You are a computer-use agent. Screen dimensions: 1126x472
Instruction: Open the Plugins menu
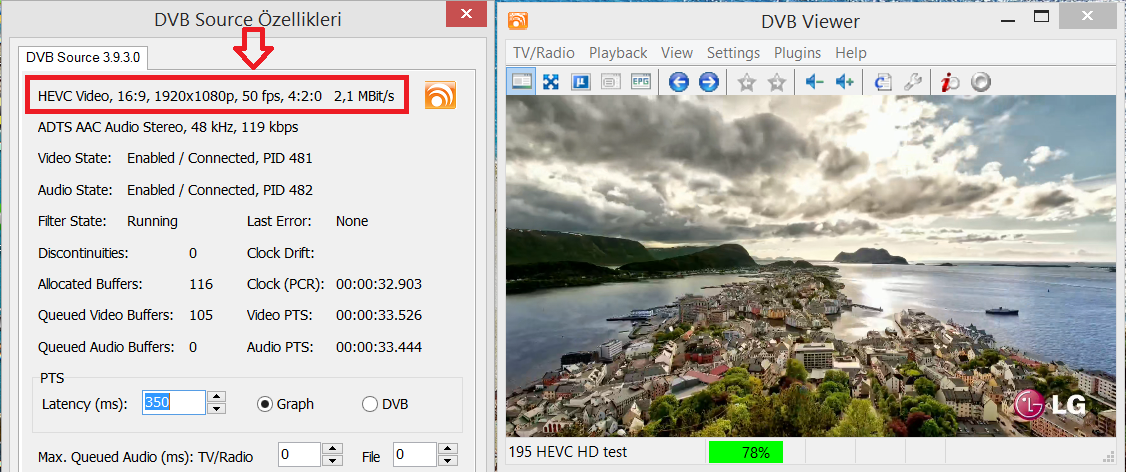click(x=797, y=52)
